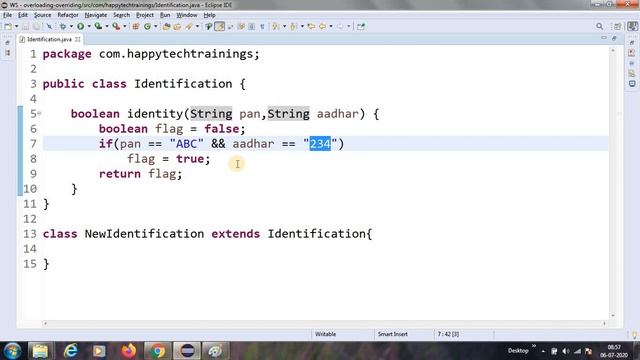Open the Navigate menu

pyautogui.click(x=96, y=15)
